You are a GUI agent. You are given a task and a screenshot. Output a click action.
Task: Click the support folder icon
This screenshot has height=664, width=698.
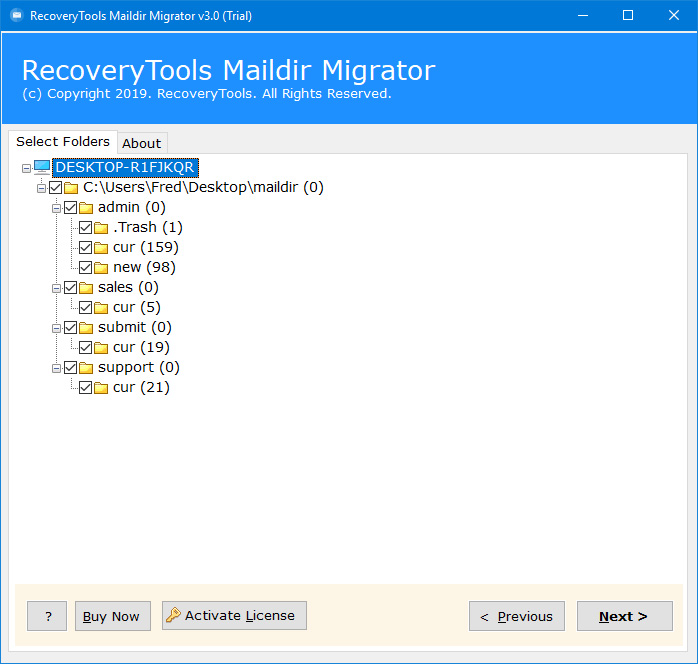(x=86, y=368)
